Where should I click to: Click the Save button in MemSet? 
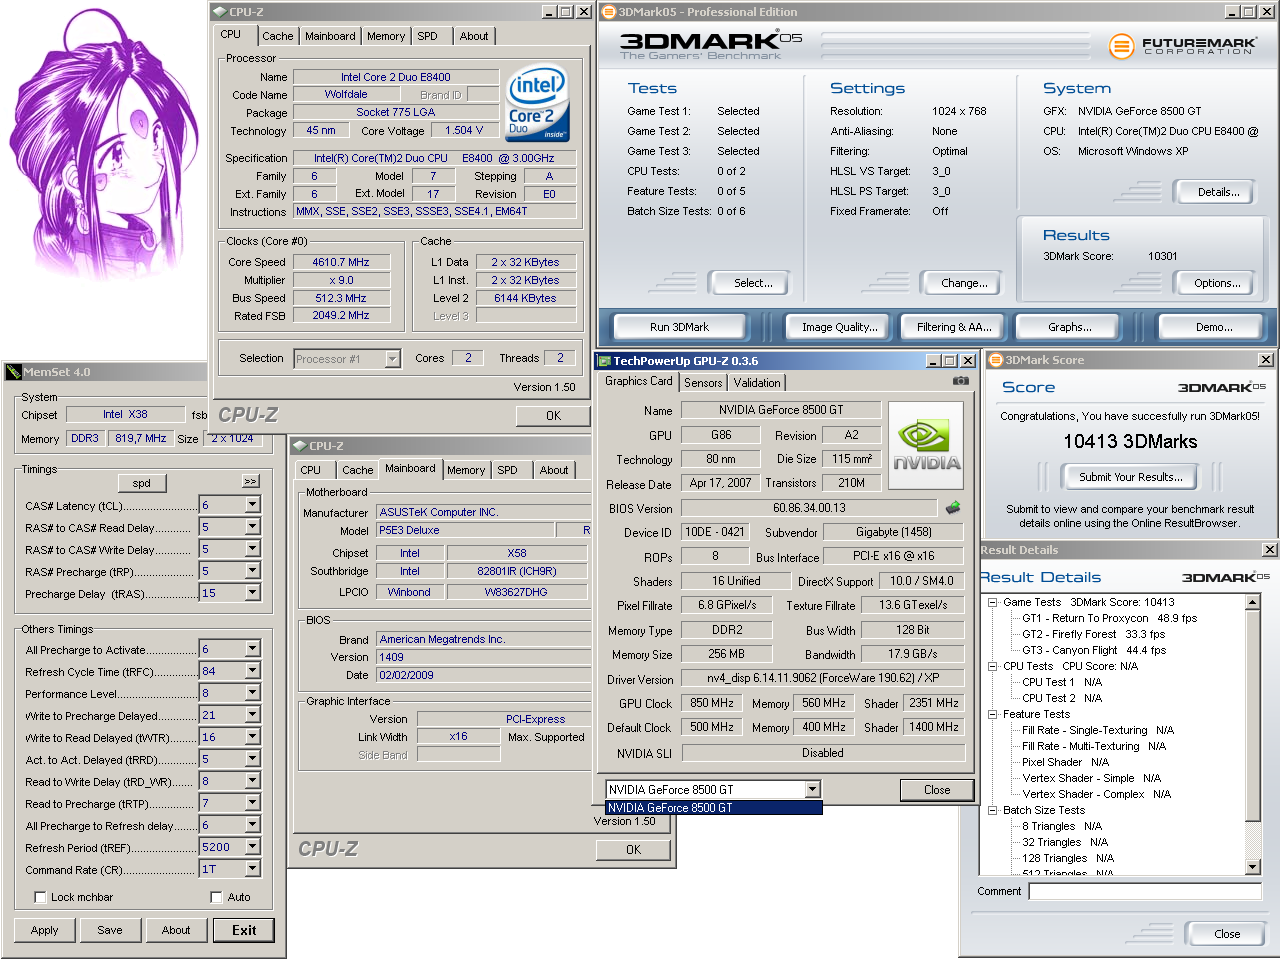[110, 930]
